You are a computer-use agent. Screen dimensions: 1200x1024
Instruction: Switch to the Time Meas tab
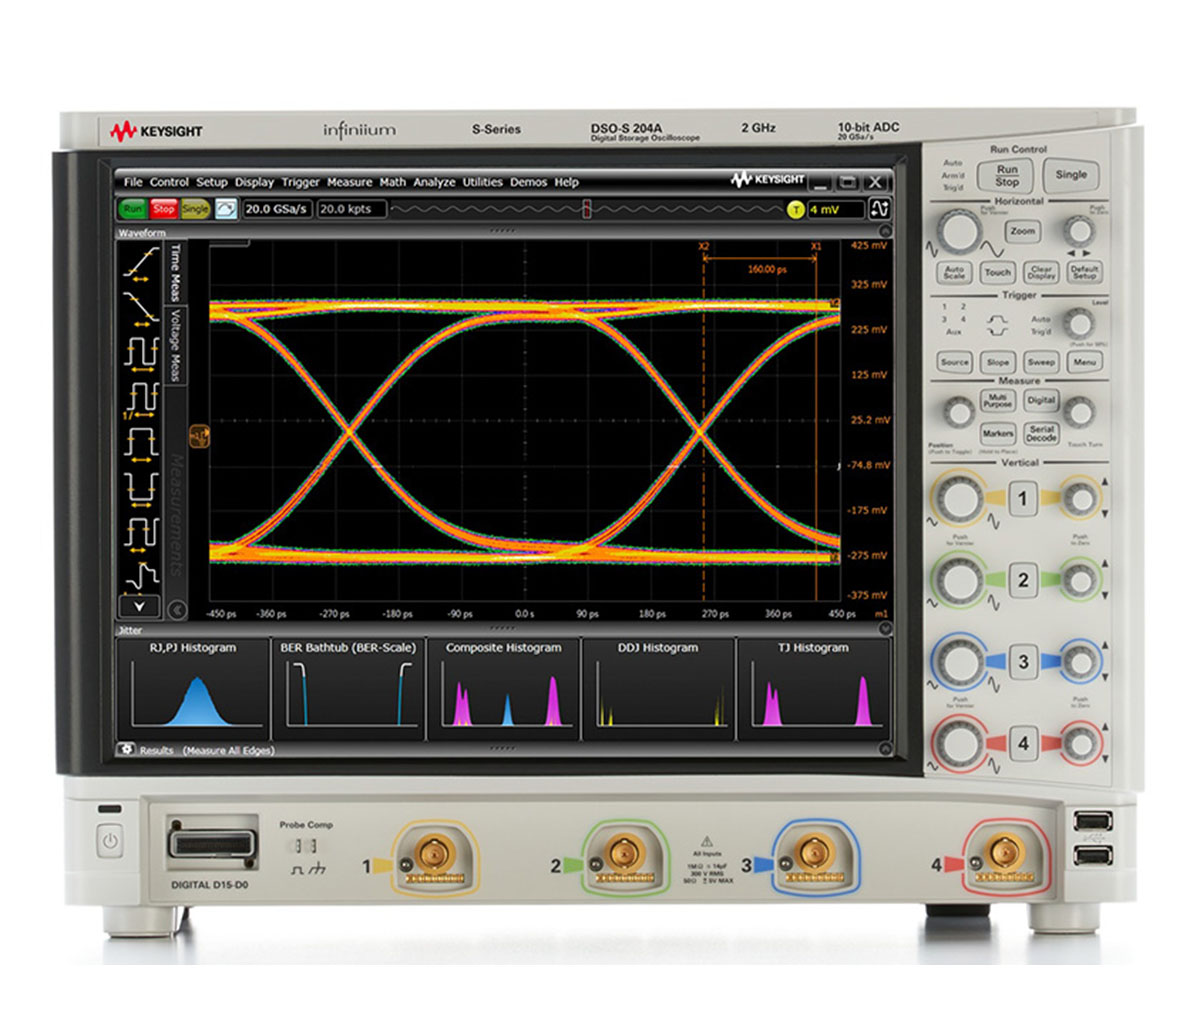[x=176, y=272]
